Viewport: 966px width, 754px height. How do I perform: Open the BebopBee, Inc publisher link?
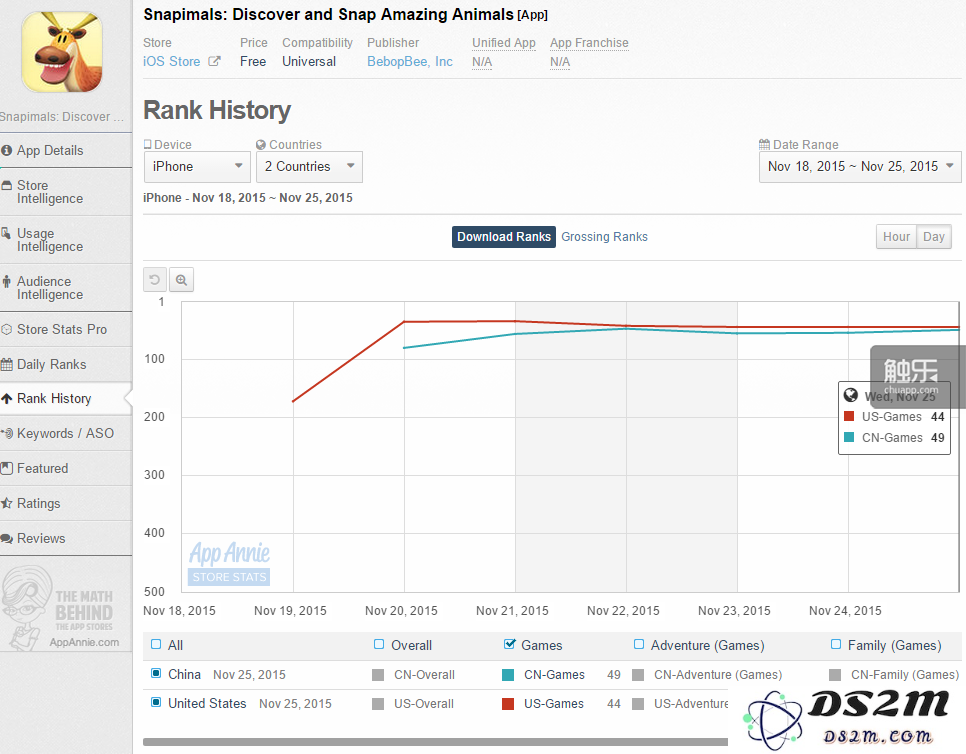pos(410,62)
